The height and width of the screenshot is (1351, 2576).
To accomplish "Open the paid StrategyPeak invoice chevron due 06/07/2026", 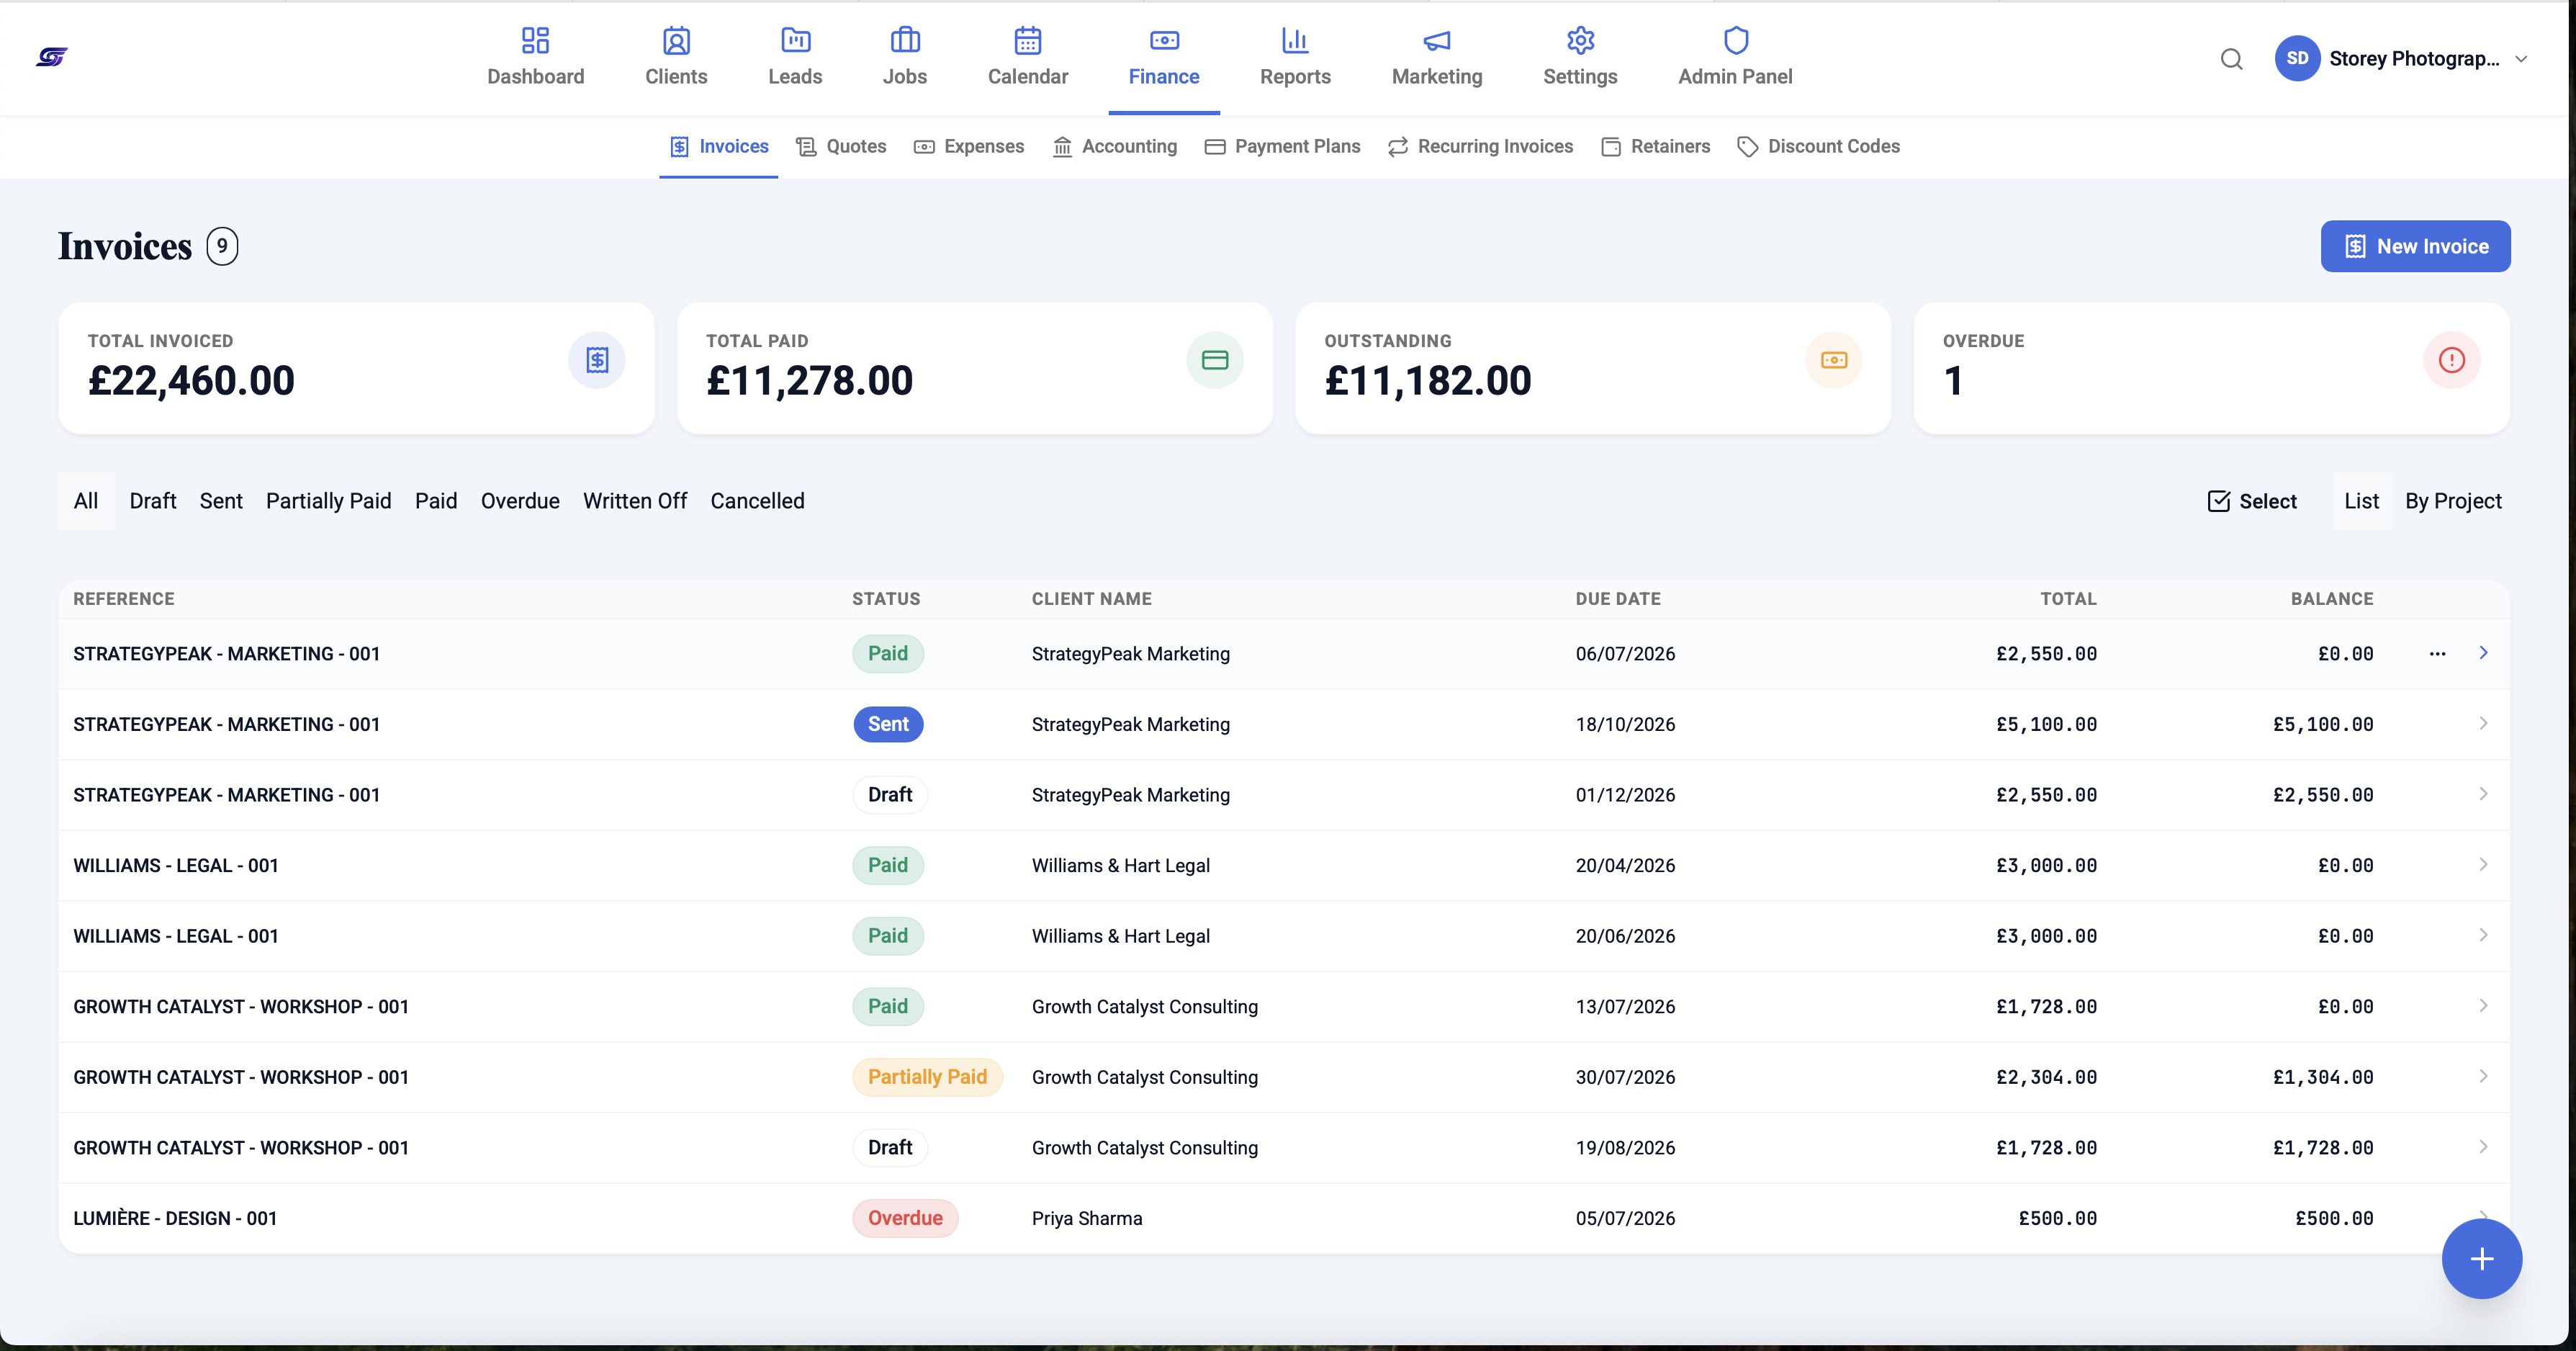I will pyautogui.click(x=2483, y=653).
